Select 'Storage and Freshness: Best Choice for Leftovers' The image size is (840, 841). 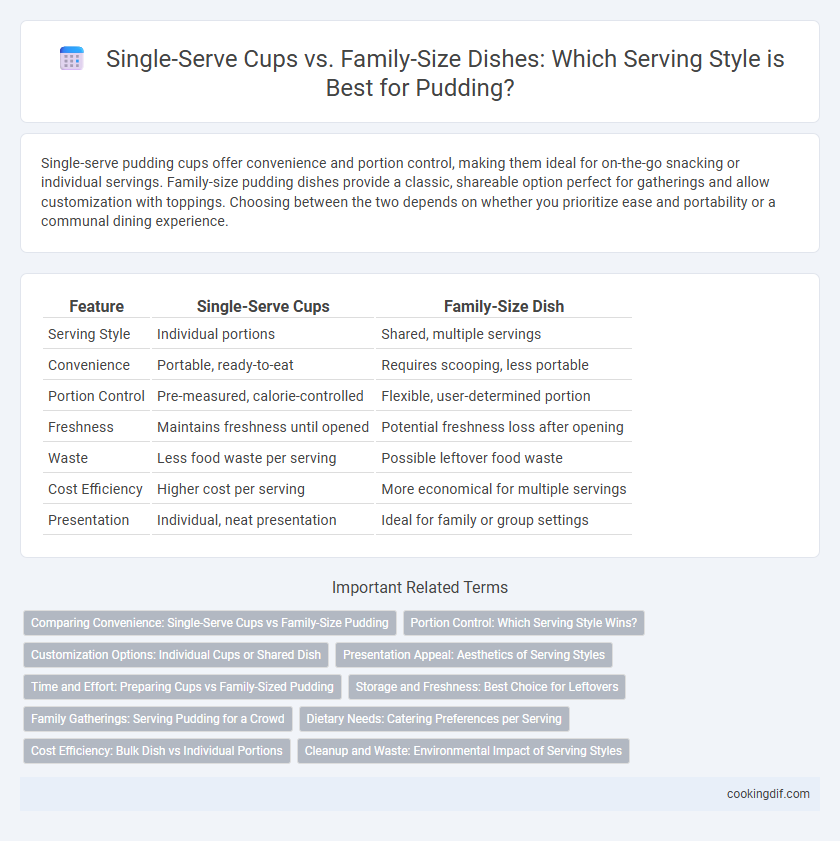(x=487, y=687)
